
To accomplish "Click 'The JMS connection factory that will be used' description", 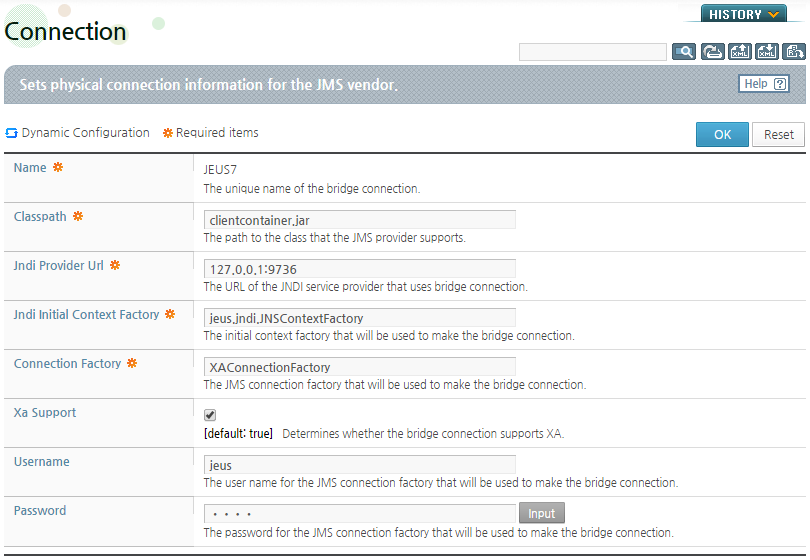I will point(395,385).
